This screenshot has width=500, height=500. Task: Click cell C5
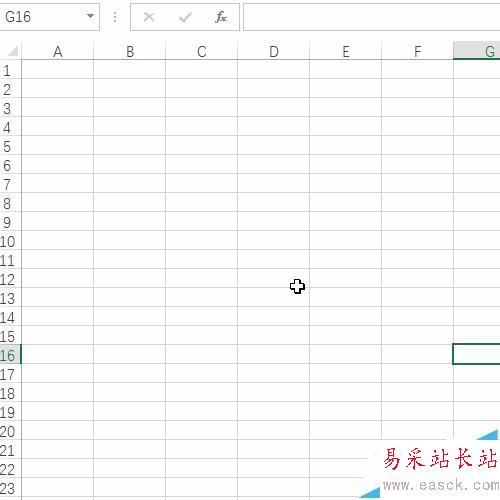202,146
